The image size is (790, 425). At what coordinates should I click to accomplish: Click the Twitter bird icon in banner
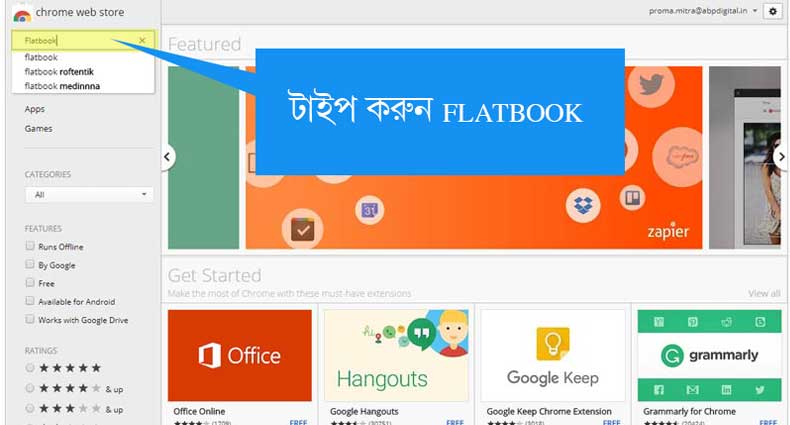[651, 85]
